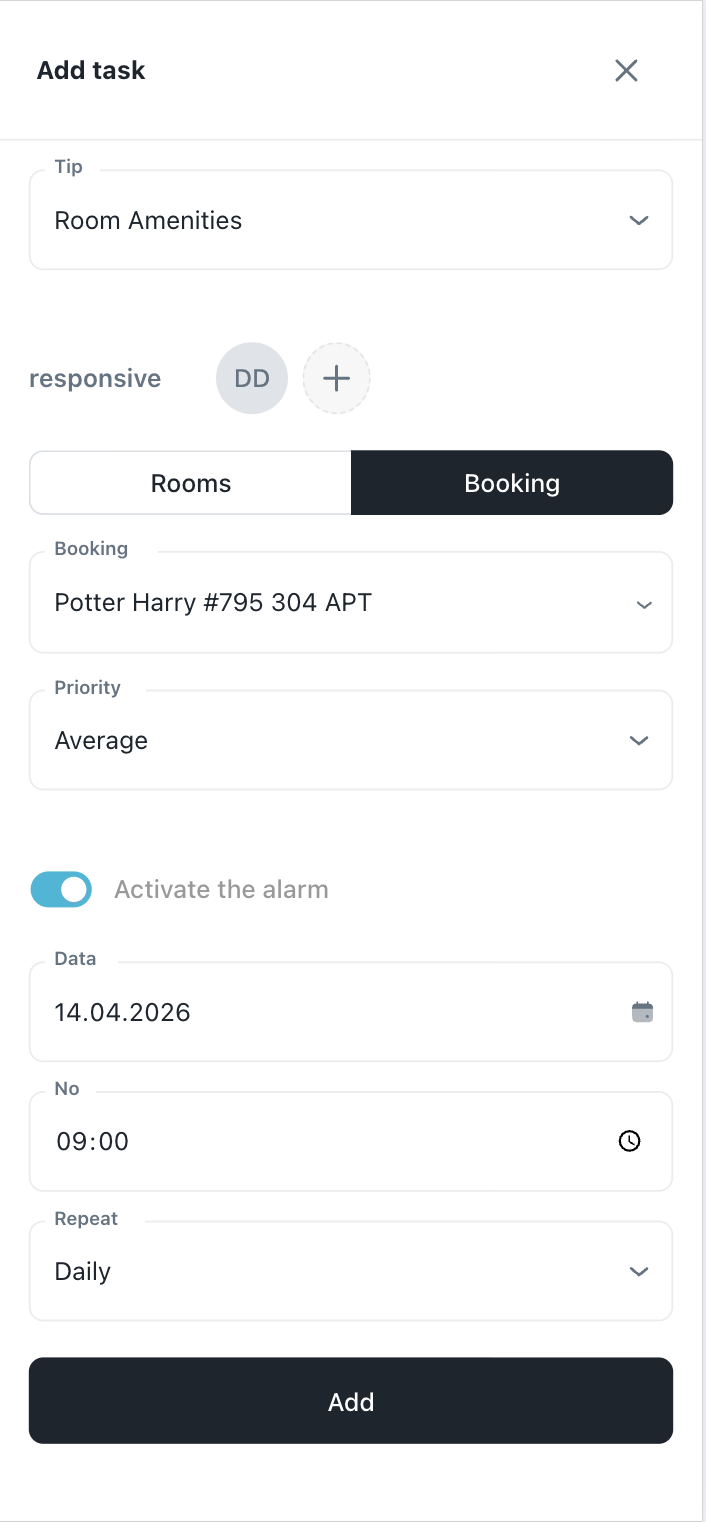Close the Add task dialog
This screenshot has height=1522, width=706.
pyautogui.click(x=626, y=70)
